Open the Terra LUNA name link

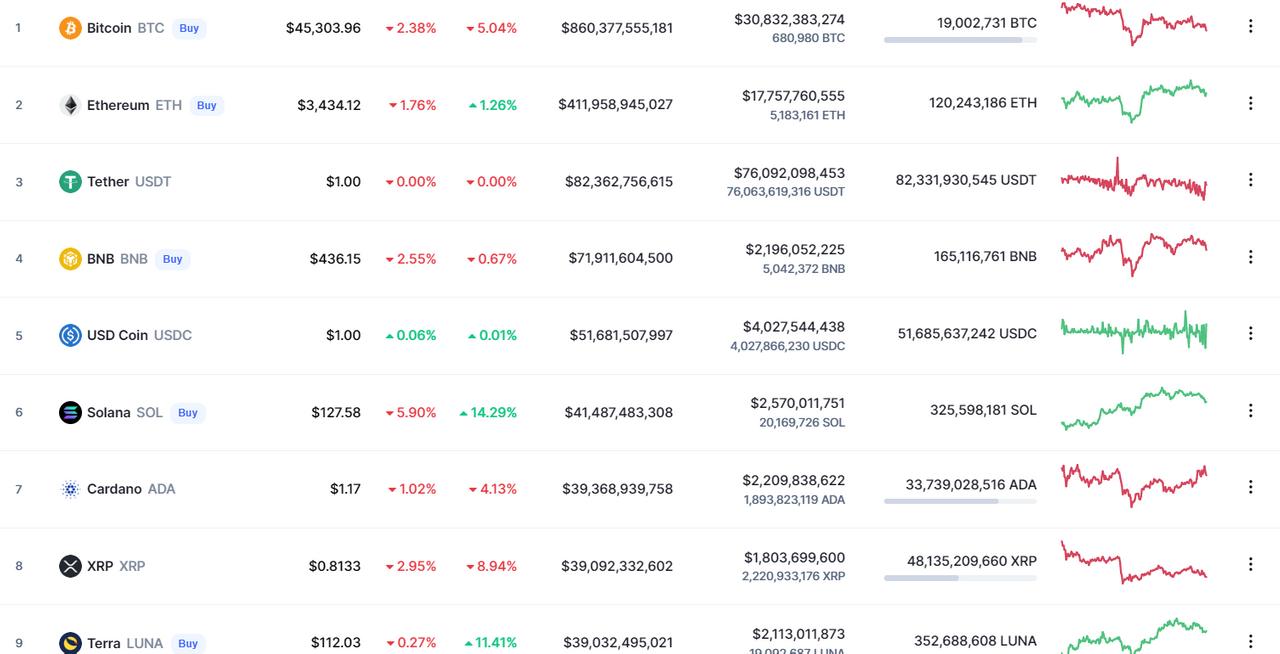pyautogui.click(x=125, y=643)
